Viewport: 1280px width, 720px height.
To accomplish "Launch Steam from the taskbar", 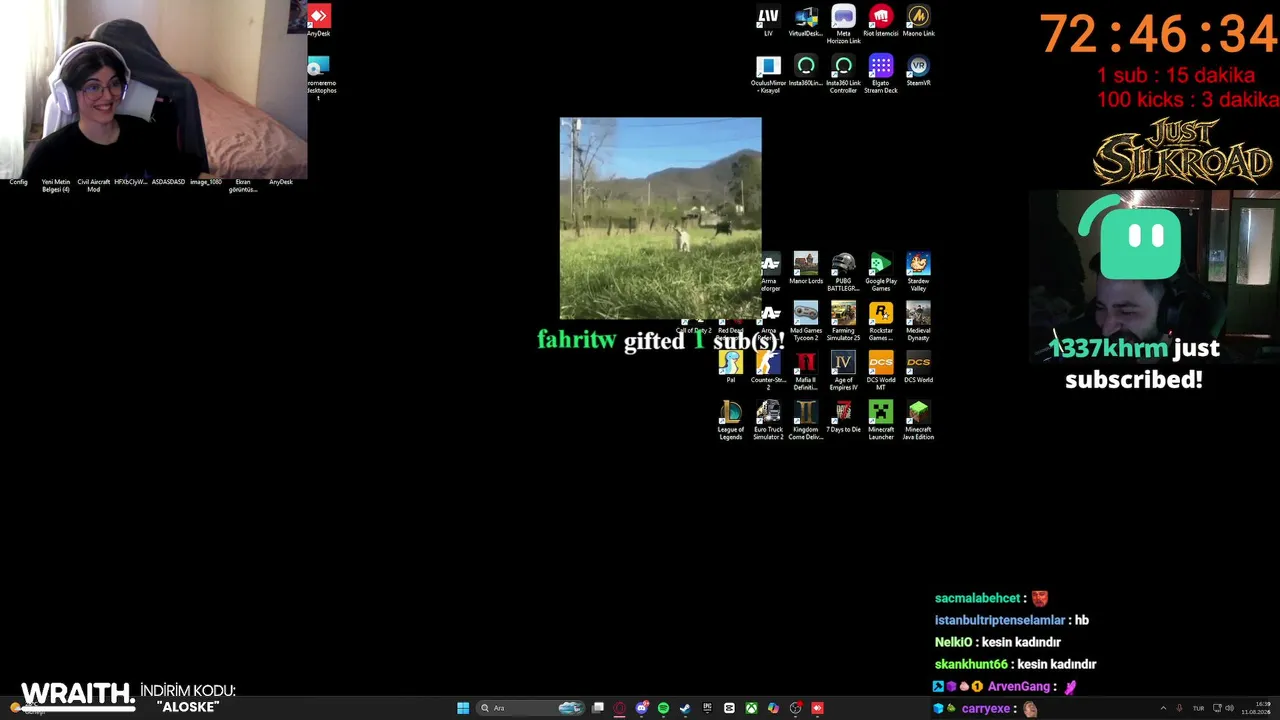I will pos(685,708).
